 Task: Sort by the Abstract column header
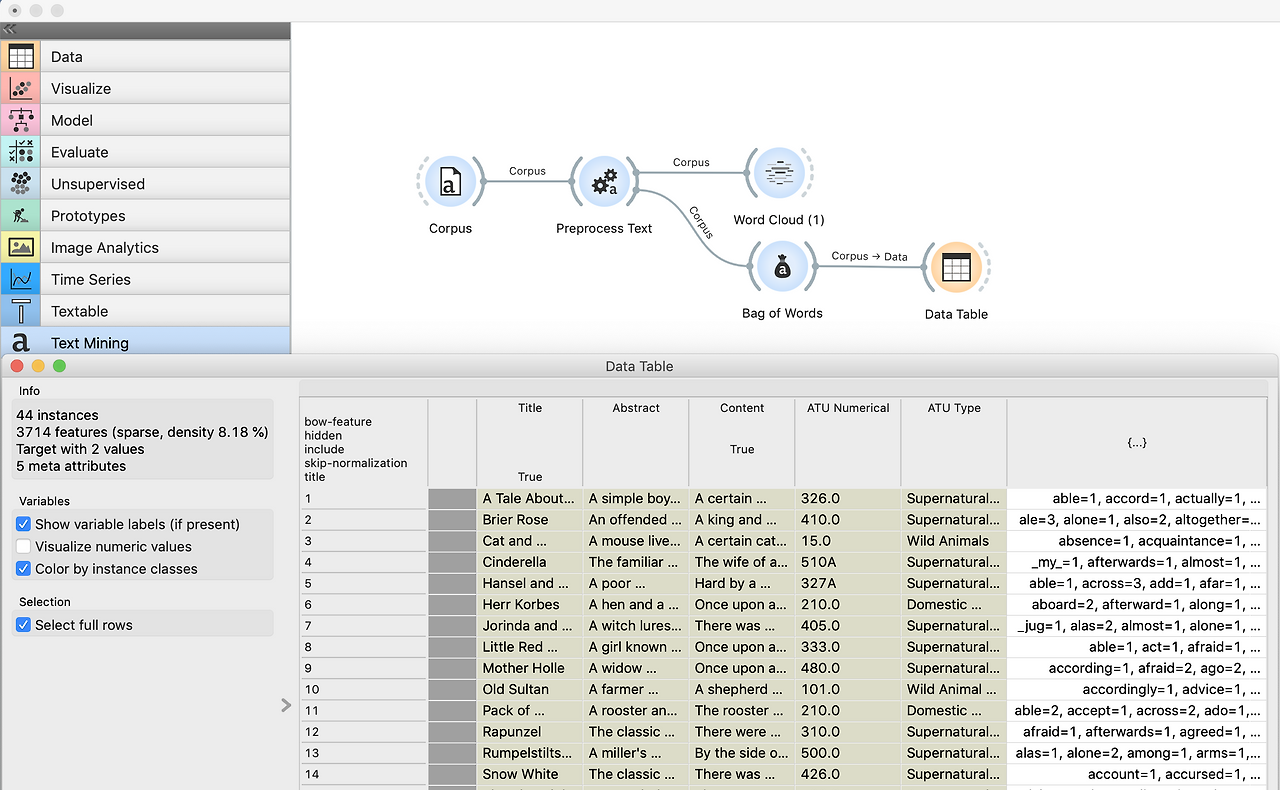(x=636, y=443)
